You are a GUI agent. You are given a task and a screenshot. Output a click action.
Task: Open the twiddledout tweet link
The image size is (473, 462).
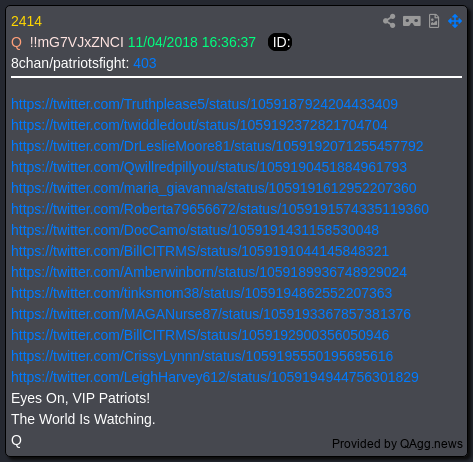[x=199, y=125]
